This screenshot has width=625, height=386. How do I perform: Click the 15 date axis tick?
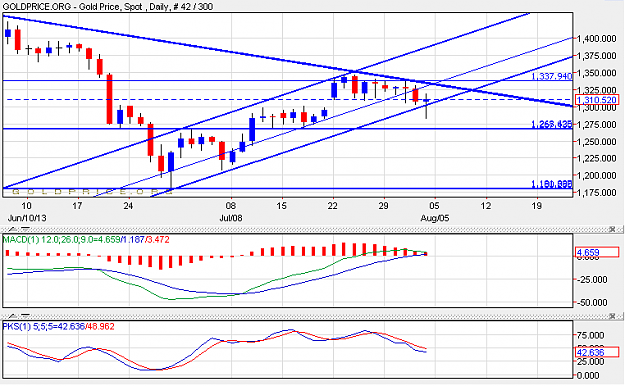pos(281,206)
